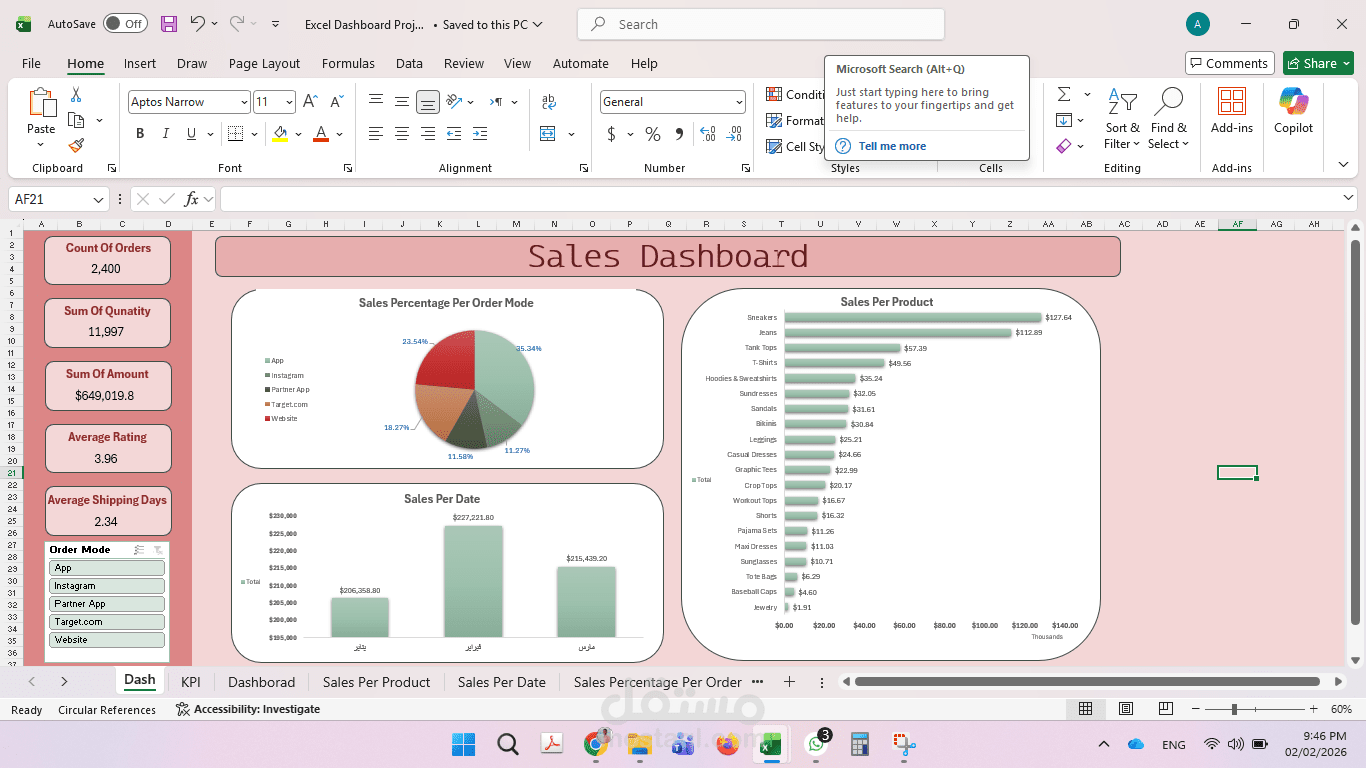Open Sort & Filter
Image resolution: width=1366 pixels, height=768 pixels.
(1122, 120)
